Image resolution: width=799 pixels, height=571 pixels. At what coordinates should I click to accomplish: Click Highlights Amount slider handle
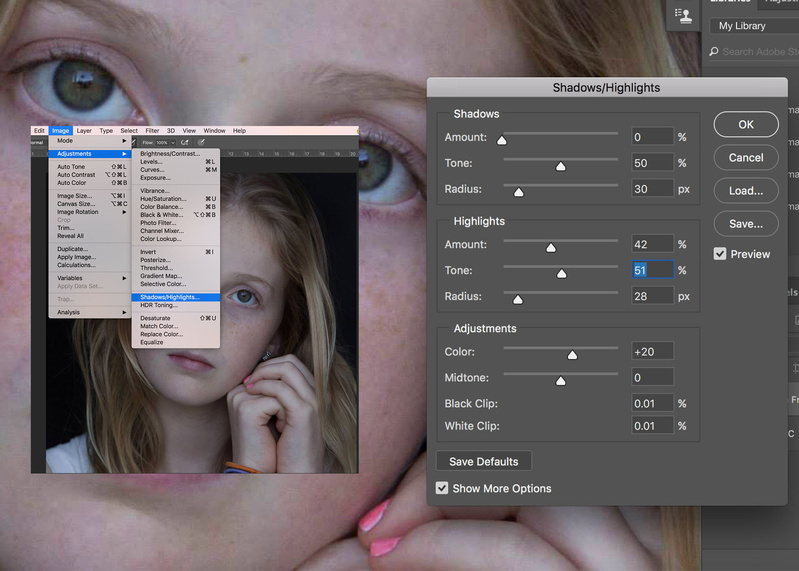point(551,248)
